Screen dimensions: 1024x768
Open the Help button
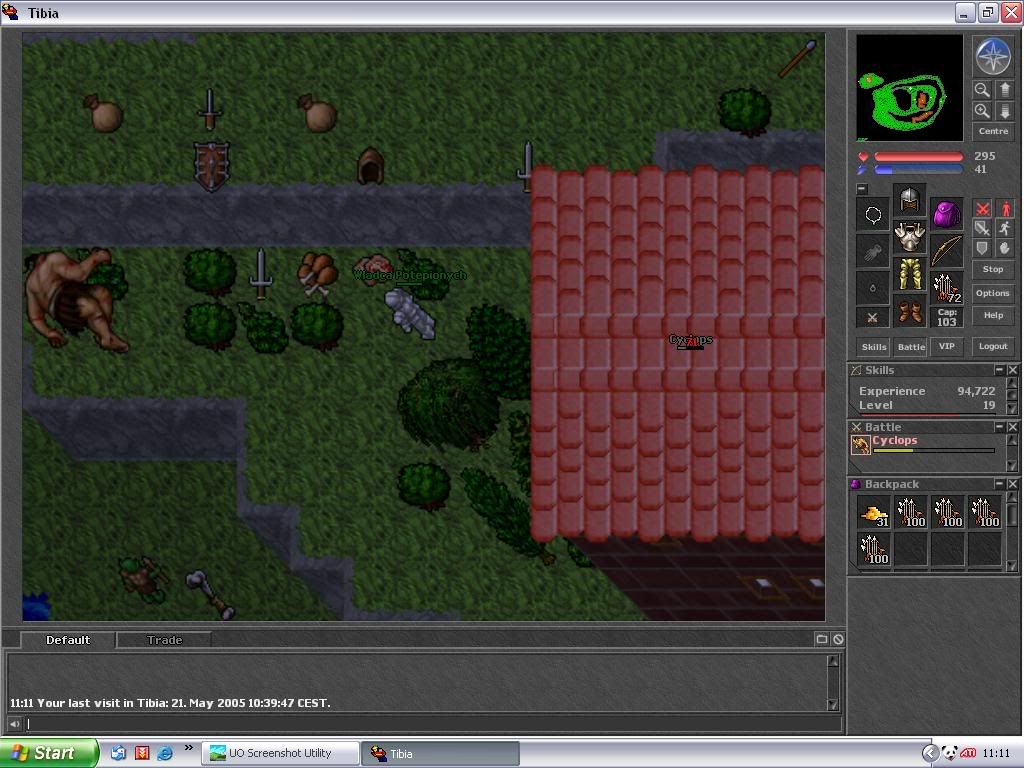(x=993, y=315)
